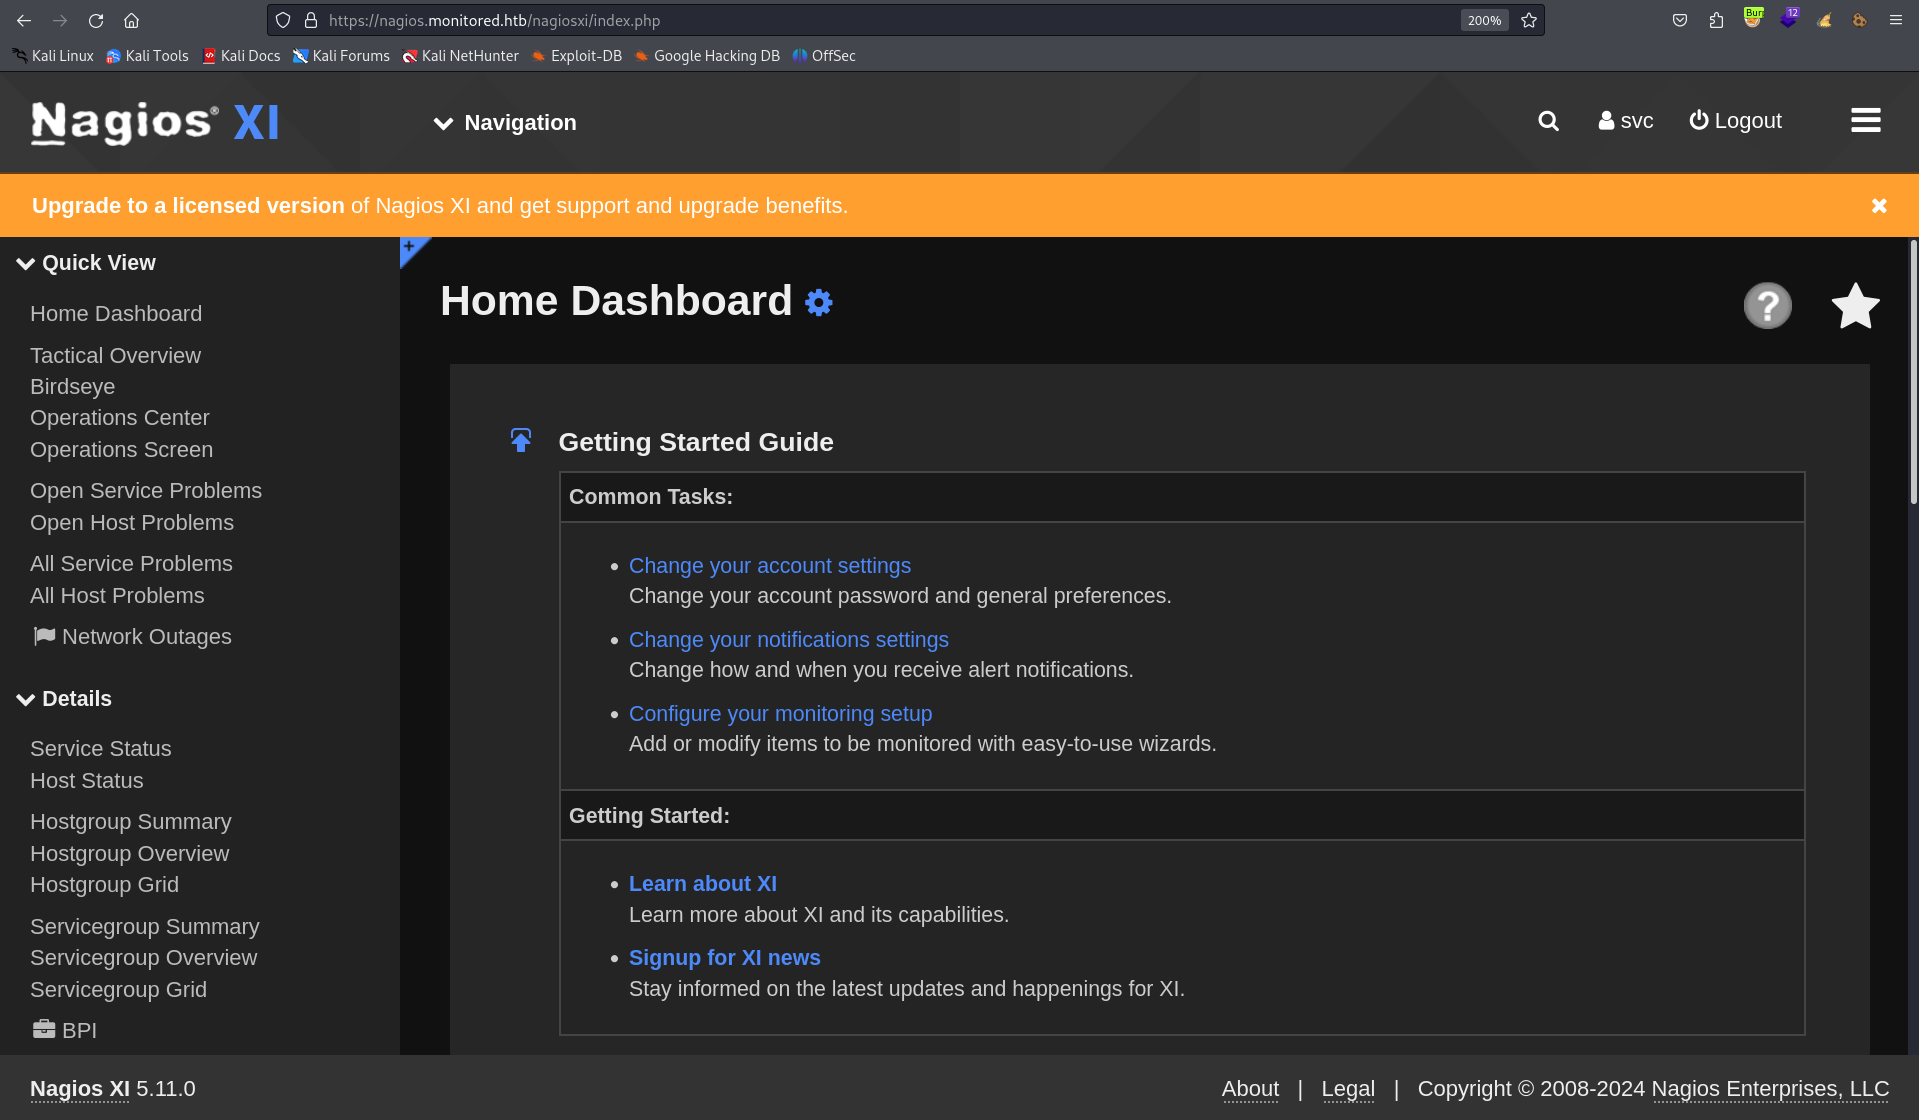Click Change your notifications settings link
Screen dimensions: 1919x1120
(789, 640)
